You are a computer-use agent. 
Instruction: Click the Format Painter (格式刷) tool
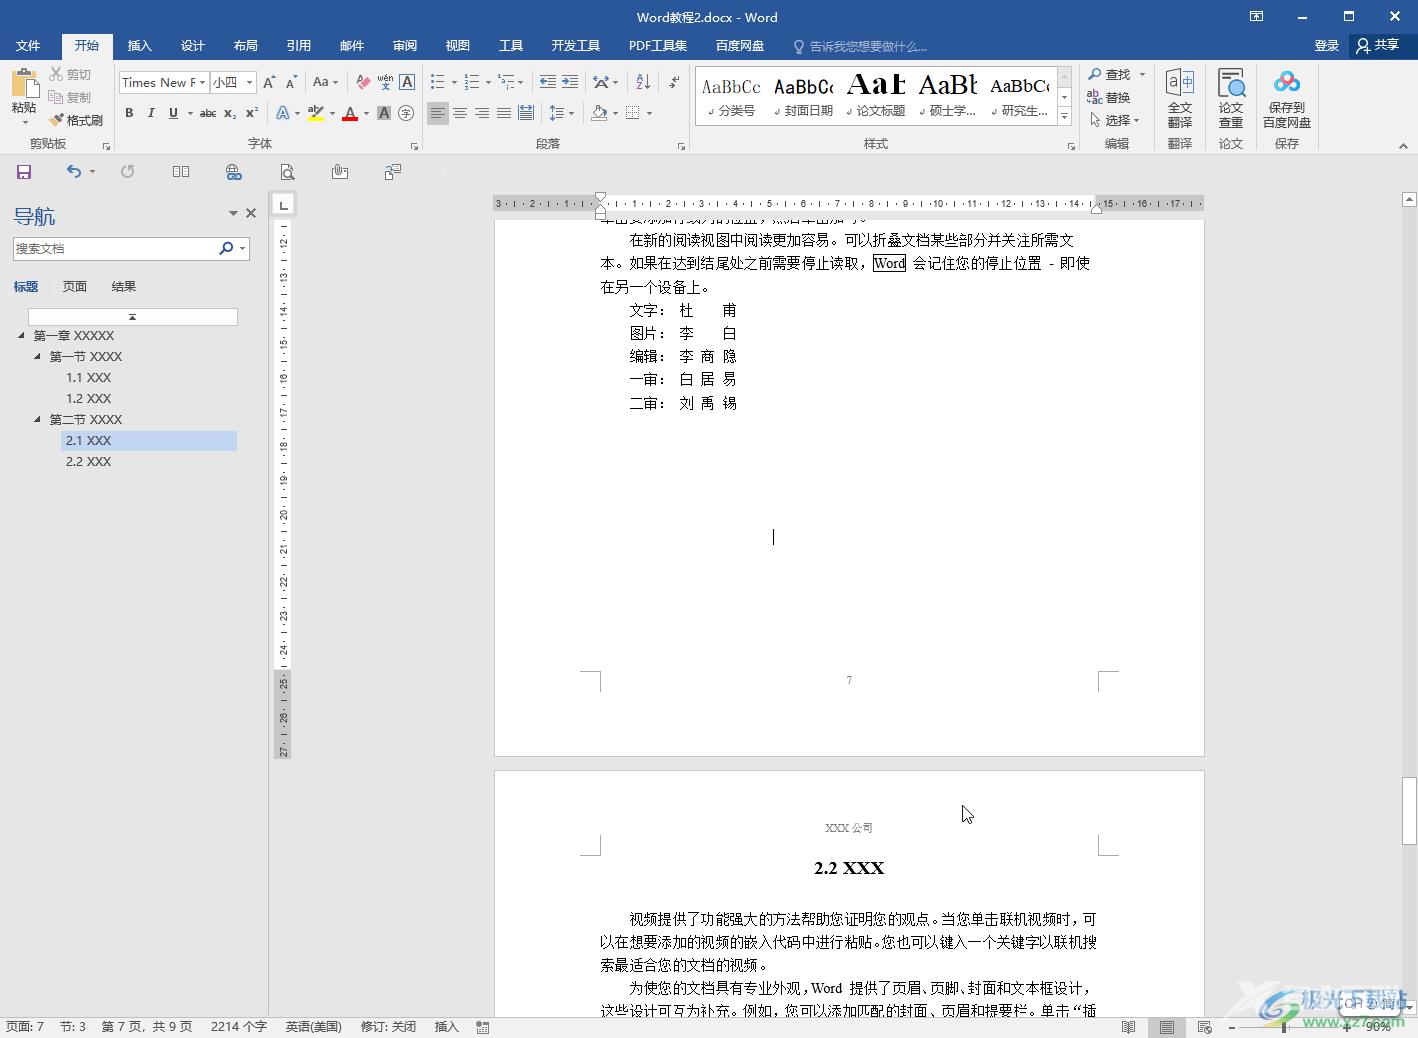[76, 120]
